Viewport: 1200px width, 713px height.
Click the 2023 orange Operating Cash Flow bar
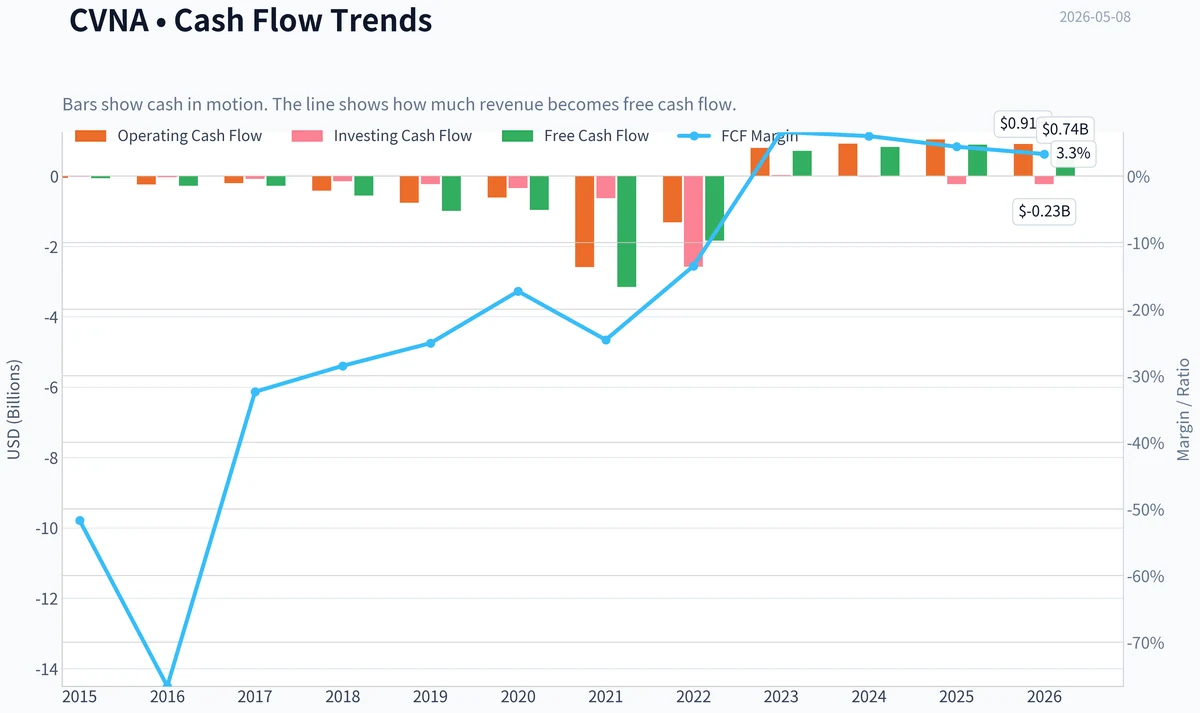760,162
